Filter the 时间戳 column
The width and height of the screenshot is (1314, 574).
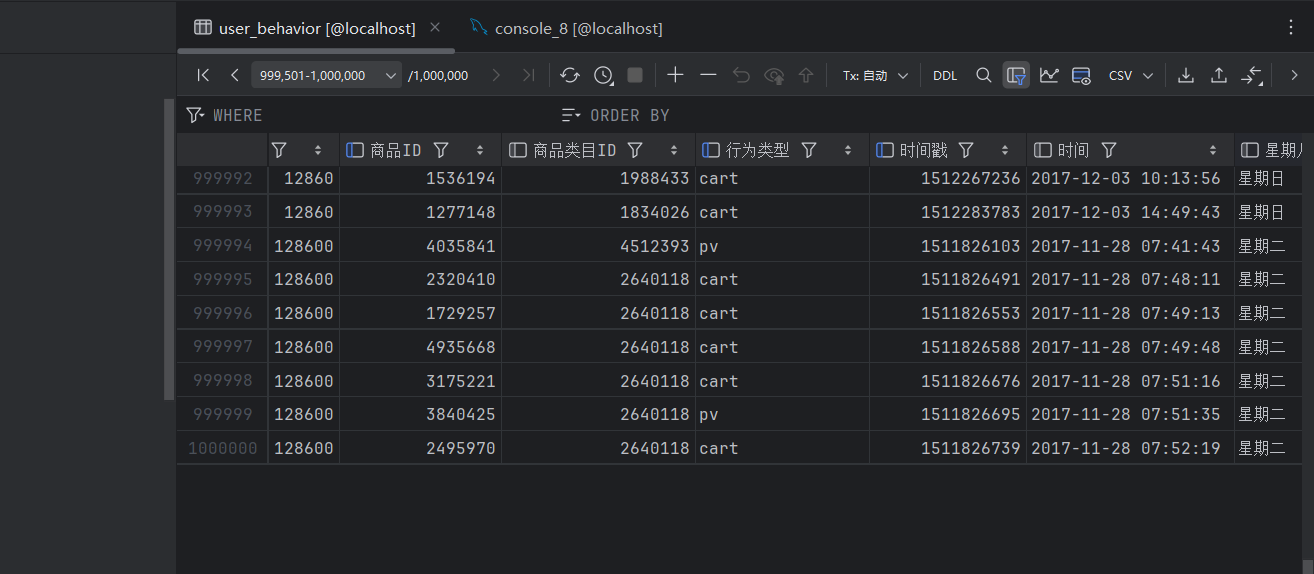966,150
